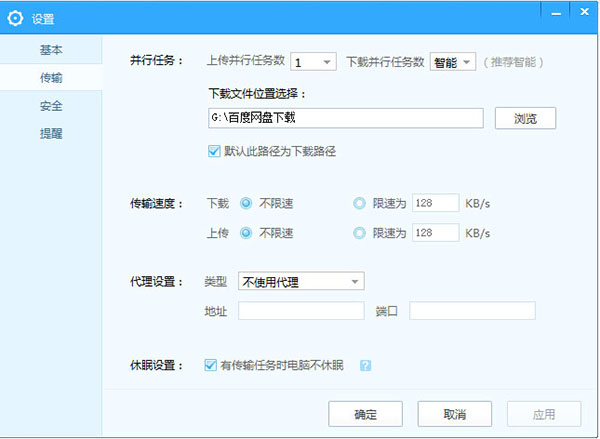
Task: Select 限速为 radio for 上传 speed
Action: point(360,232)
